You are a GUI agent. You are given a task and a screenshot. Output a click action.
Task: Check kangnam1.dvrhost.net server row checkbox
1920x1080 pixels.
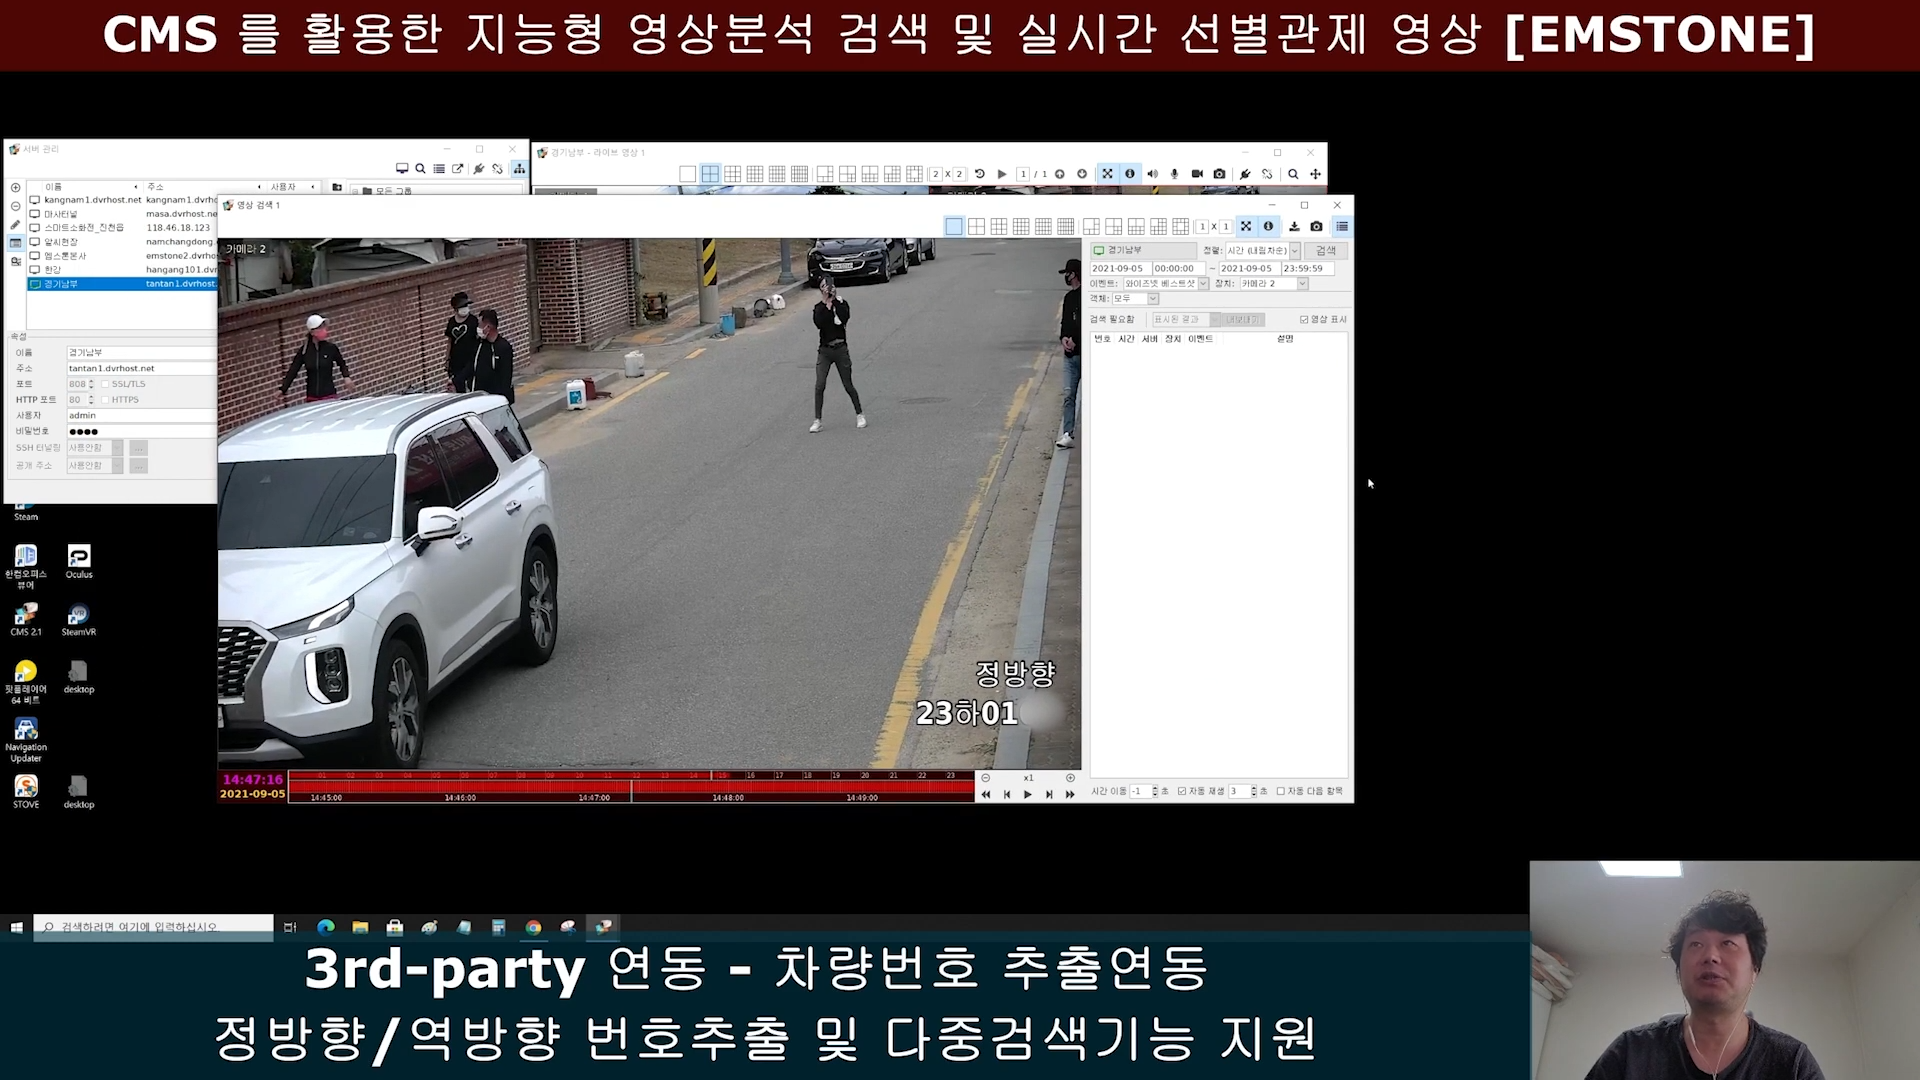[x=35, y=200]
